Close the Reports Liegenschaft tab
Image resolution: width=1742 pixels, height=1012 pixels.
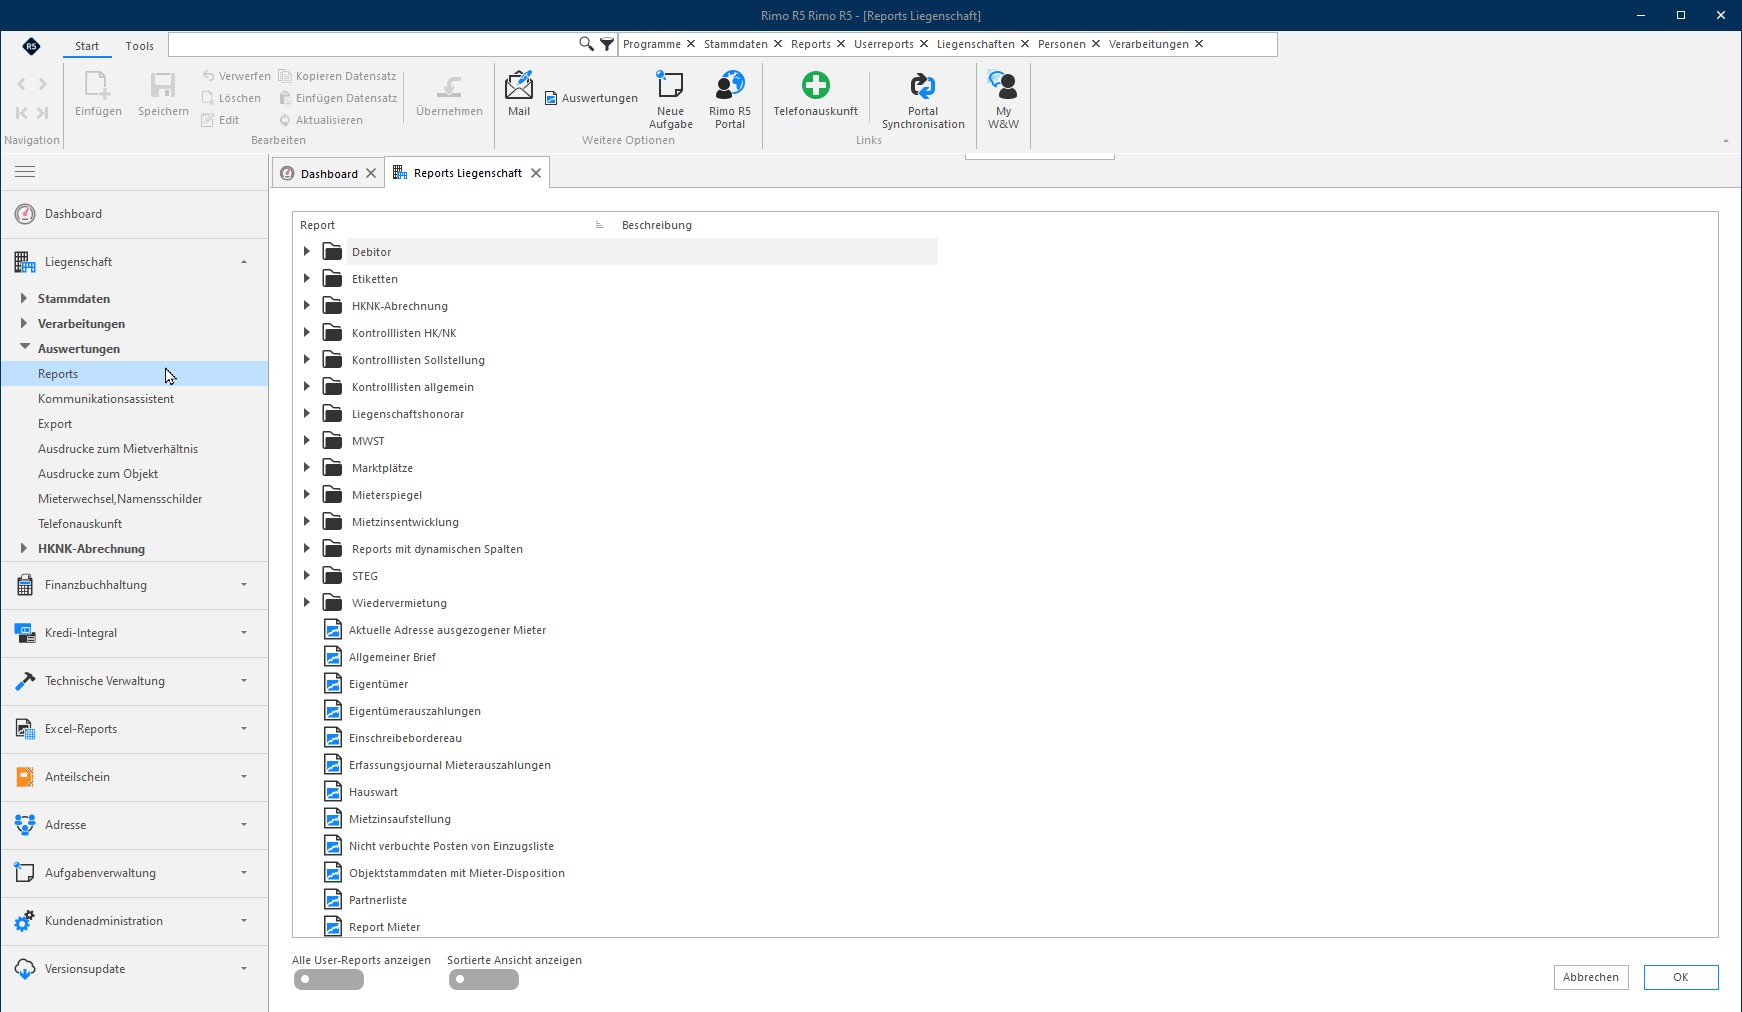[x=536, y=173]
